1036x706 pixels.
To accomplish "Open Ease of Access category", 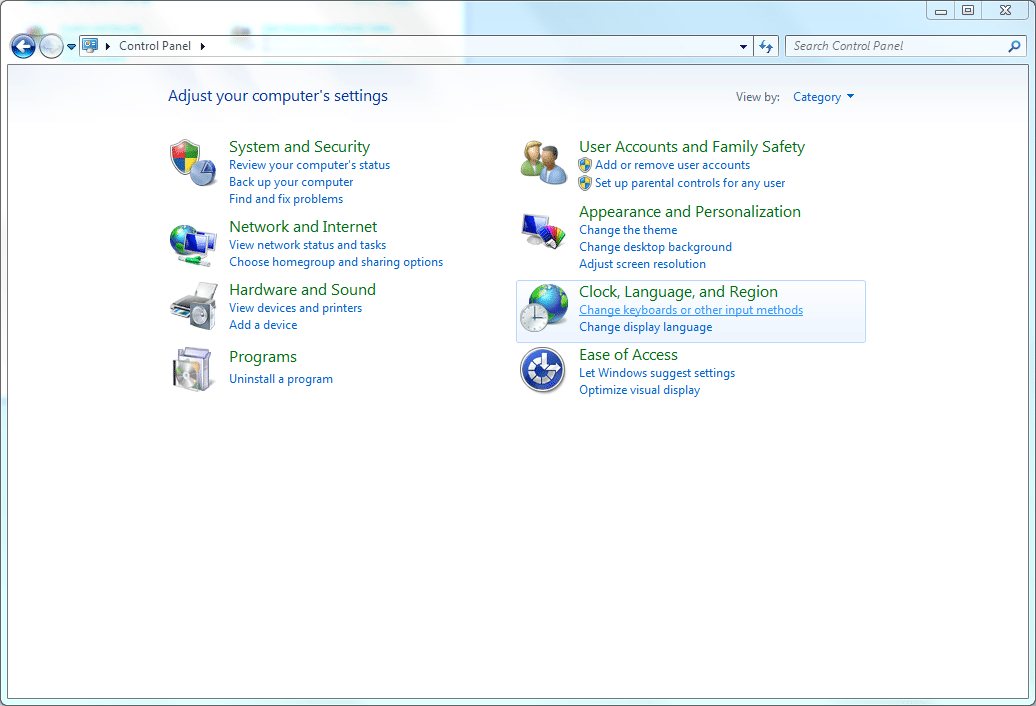I will click(628, 355).
